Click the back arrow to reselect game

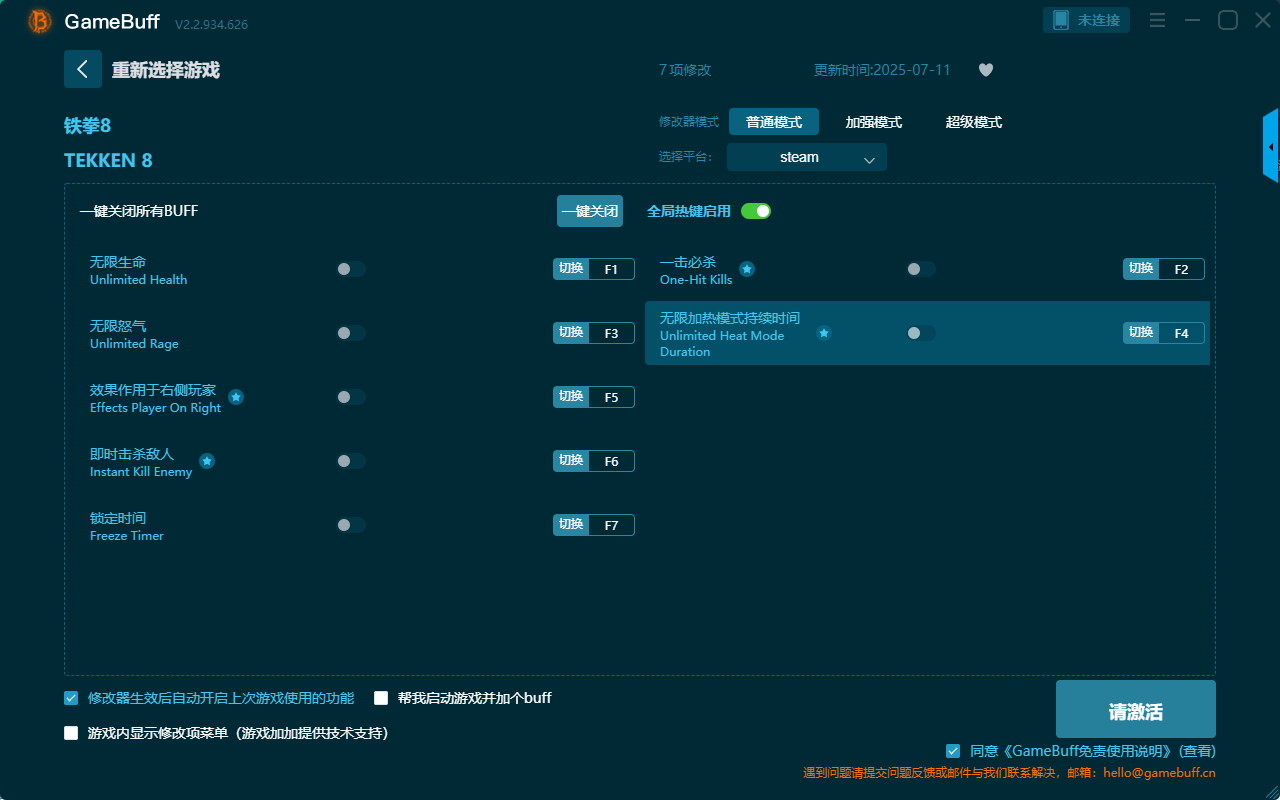(83, 68)
